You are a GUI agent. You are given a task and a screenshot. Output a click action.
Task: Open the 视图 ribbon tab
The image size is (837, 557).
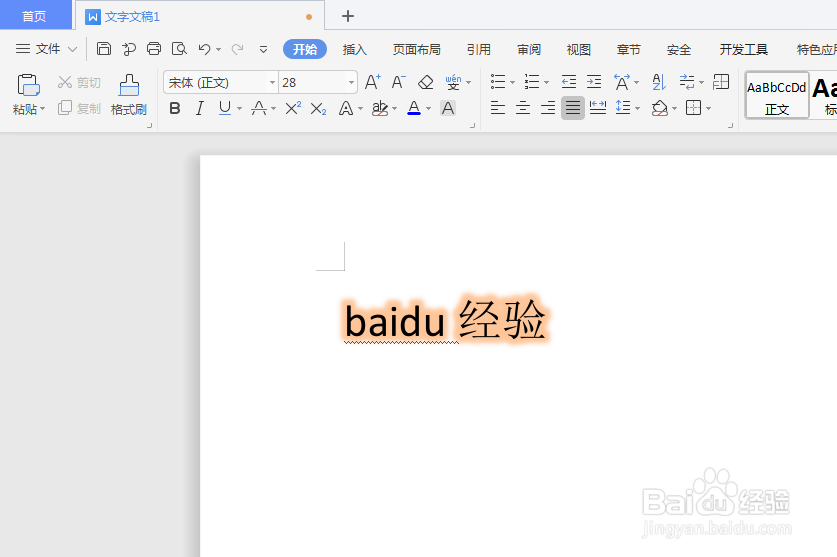579,50
